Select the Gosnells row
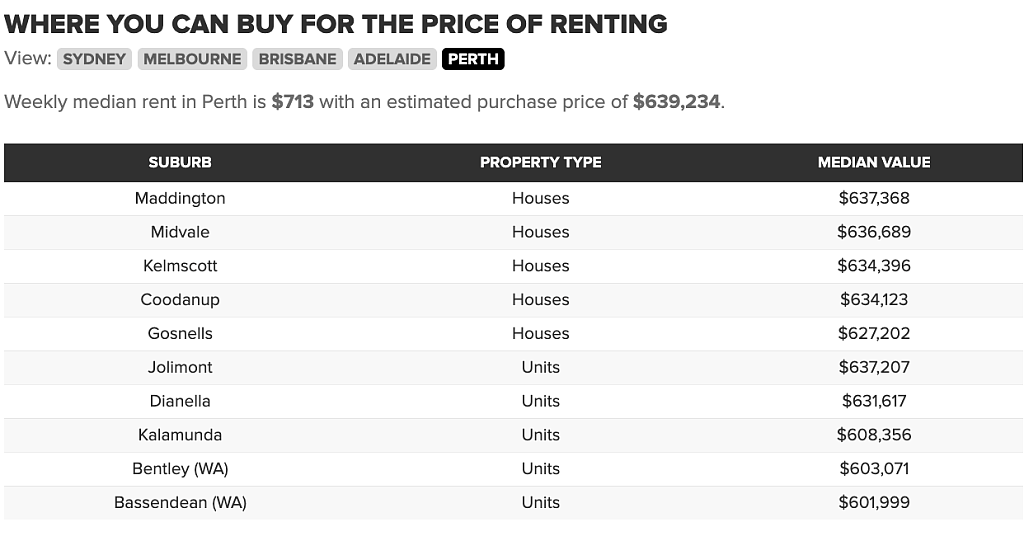The image size is (1024, 541). tap(513, 333)
